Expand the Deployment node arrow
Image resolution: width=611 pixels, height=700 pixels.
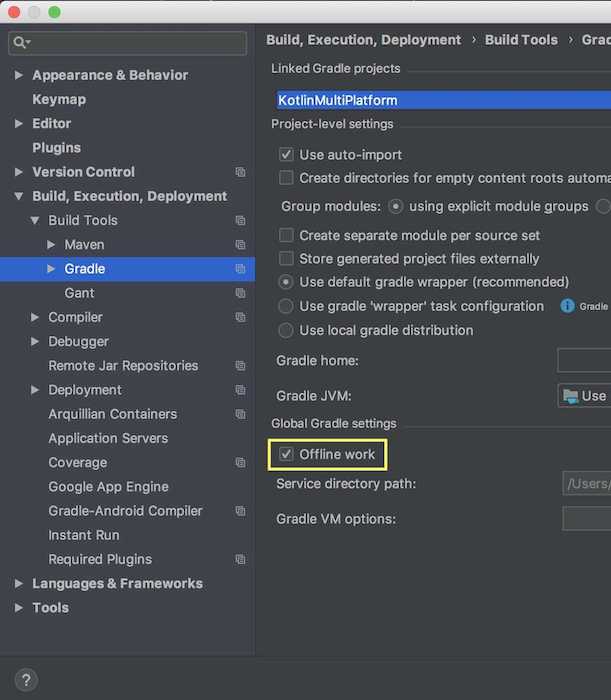pyautogui.click(x=34, y=390)
